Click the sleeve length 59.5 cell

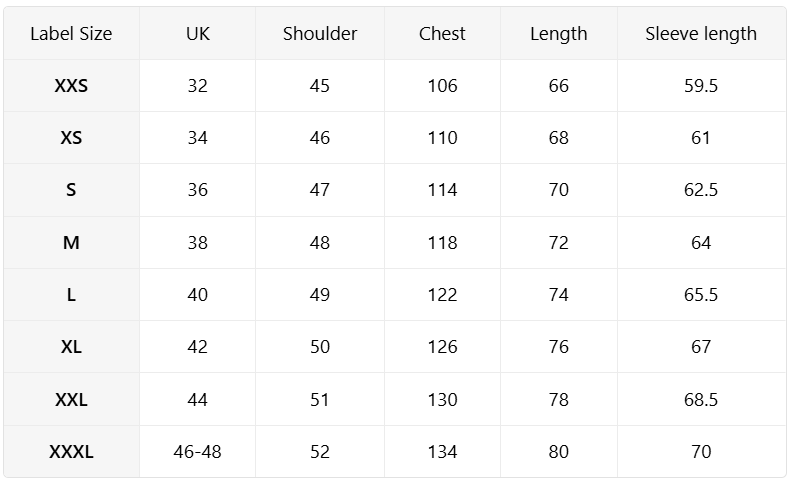701,86
